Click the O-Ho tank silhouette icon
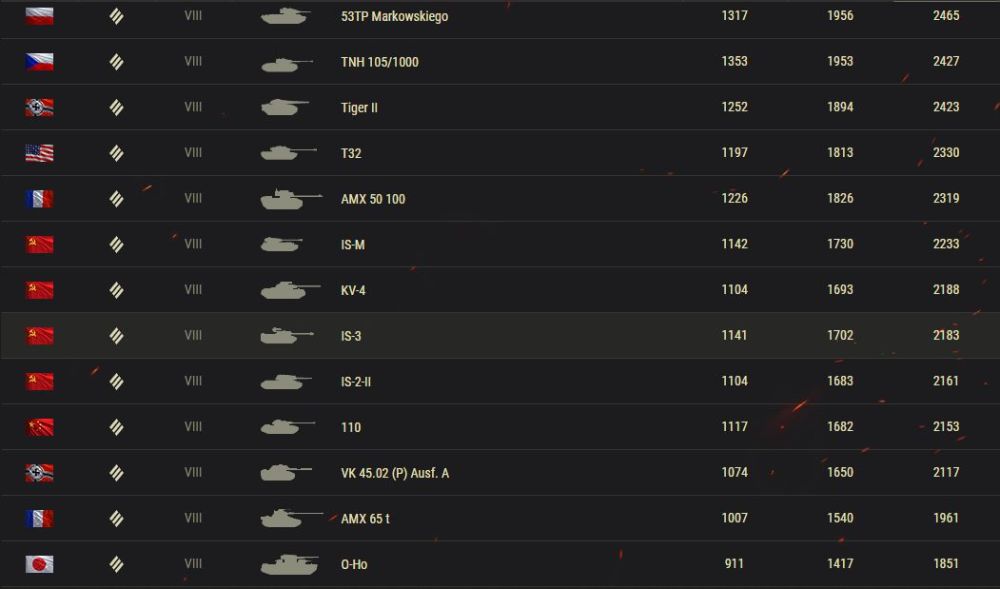Screen dimensions: 1000x589 point(290,564)
